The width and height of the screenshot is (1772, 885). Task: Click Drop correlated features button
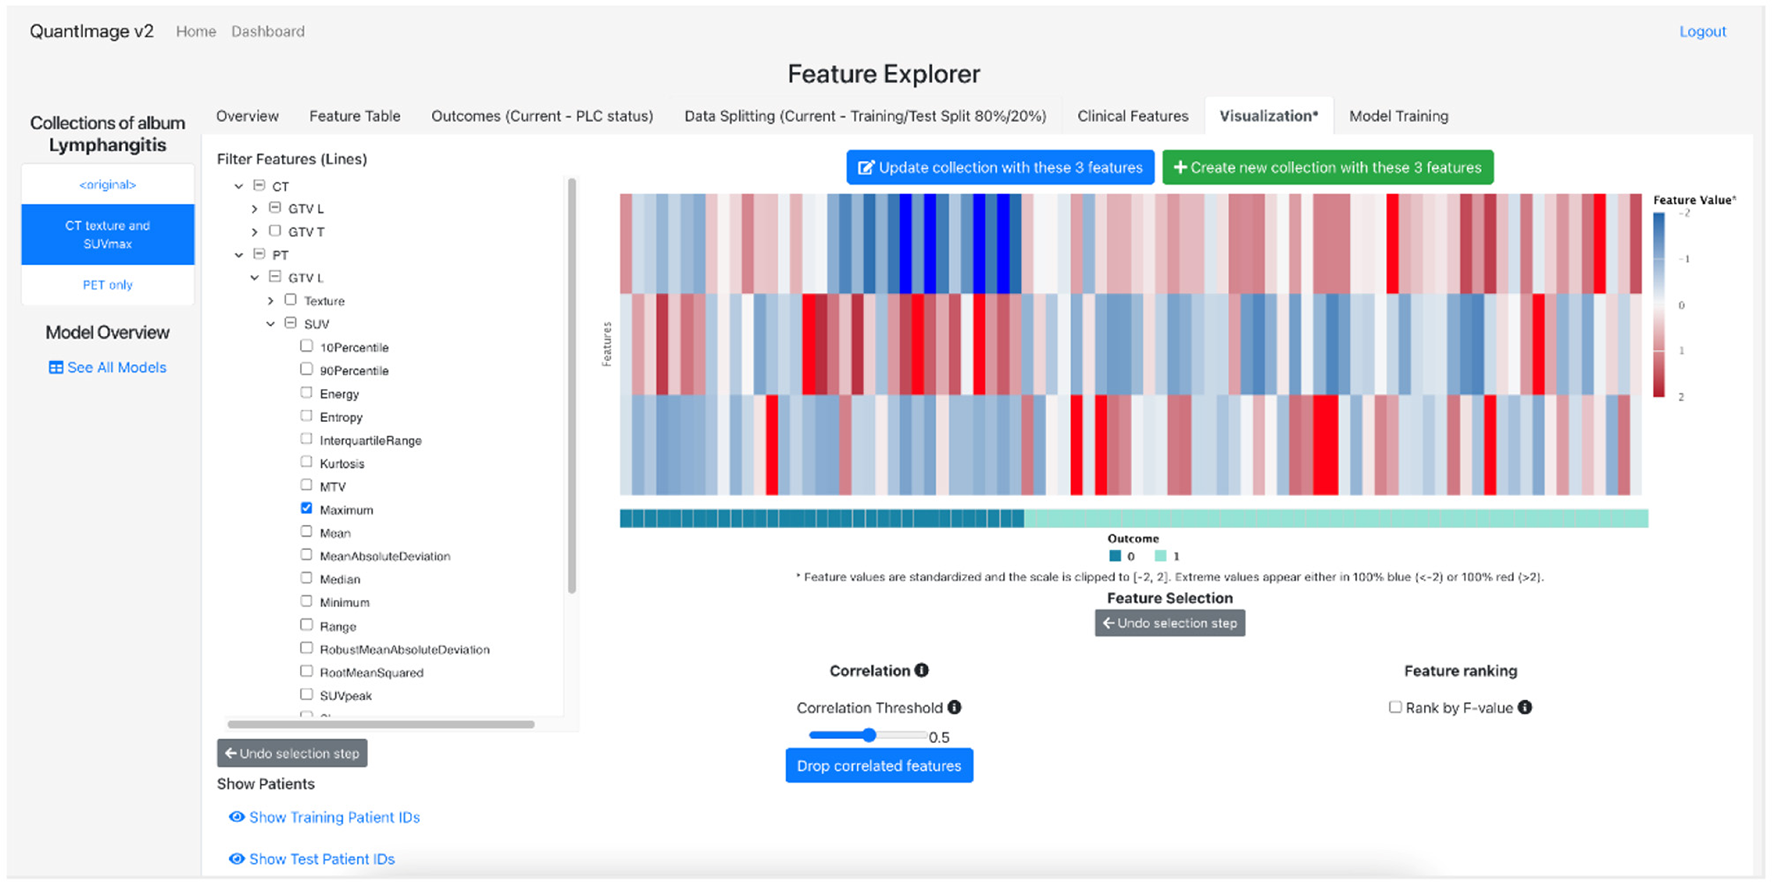878,766
